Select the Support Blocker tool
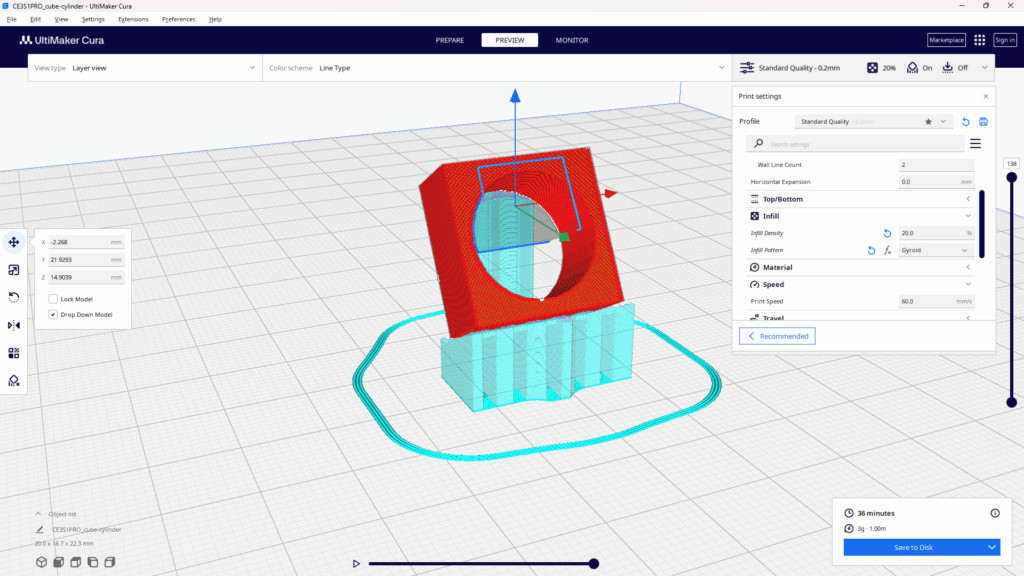 [x=13, y=380]
